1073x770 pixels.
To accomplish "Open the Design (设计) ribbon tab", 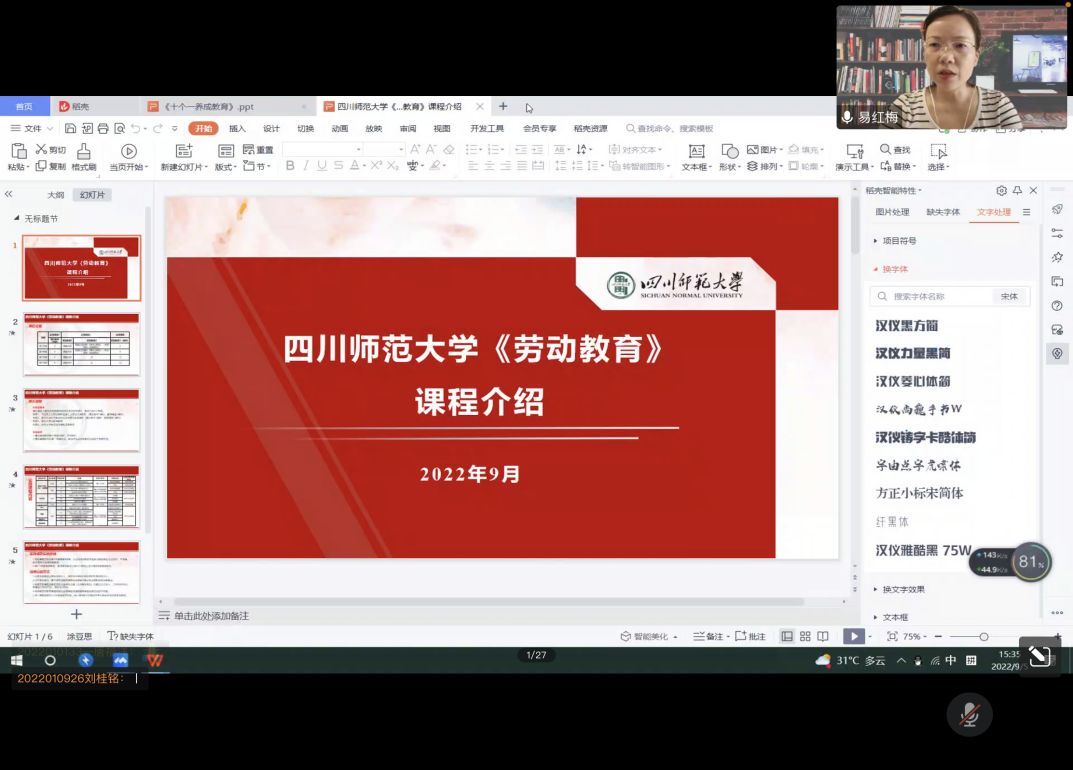I will click(x=271, y=128).
